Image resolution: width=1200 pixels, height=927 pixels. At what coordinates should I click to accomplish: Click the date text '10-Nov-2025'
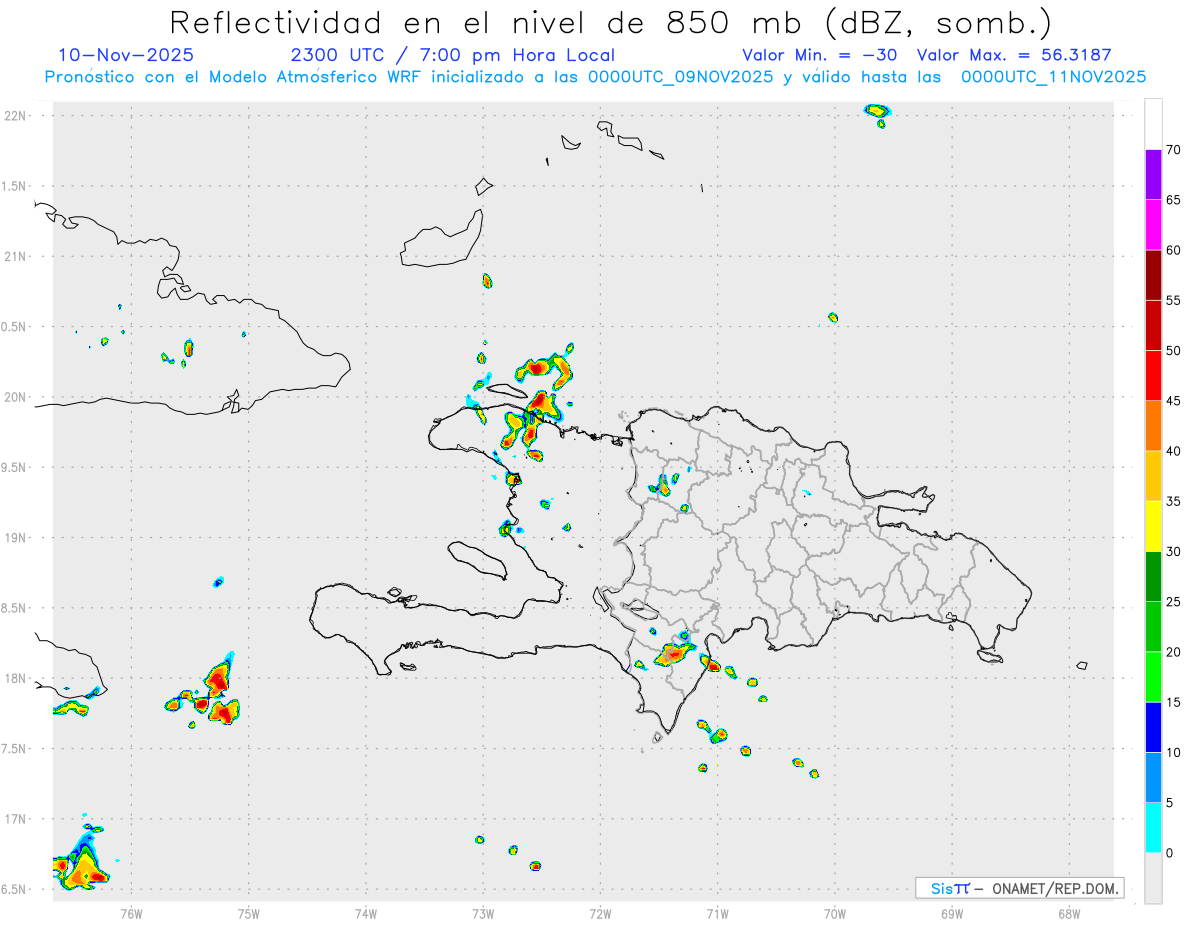pos(126,55)
